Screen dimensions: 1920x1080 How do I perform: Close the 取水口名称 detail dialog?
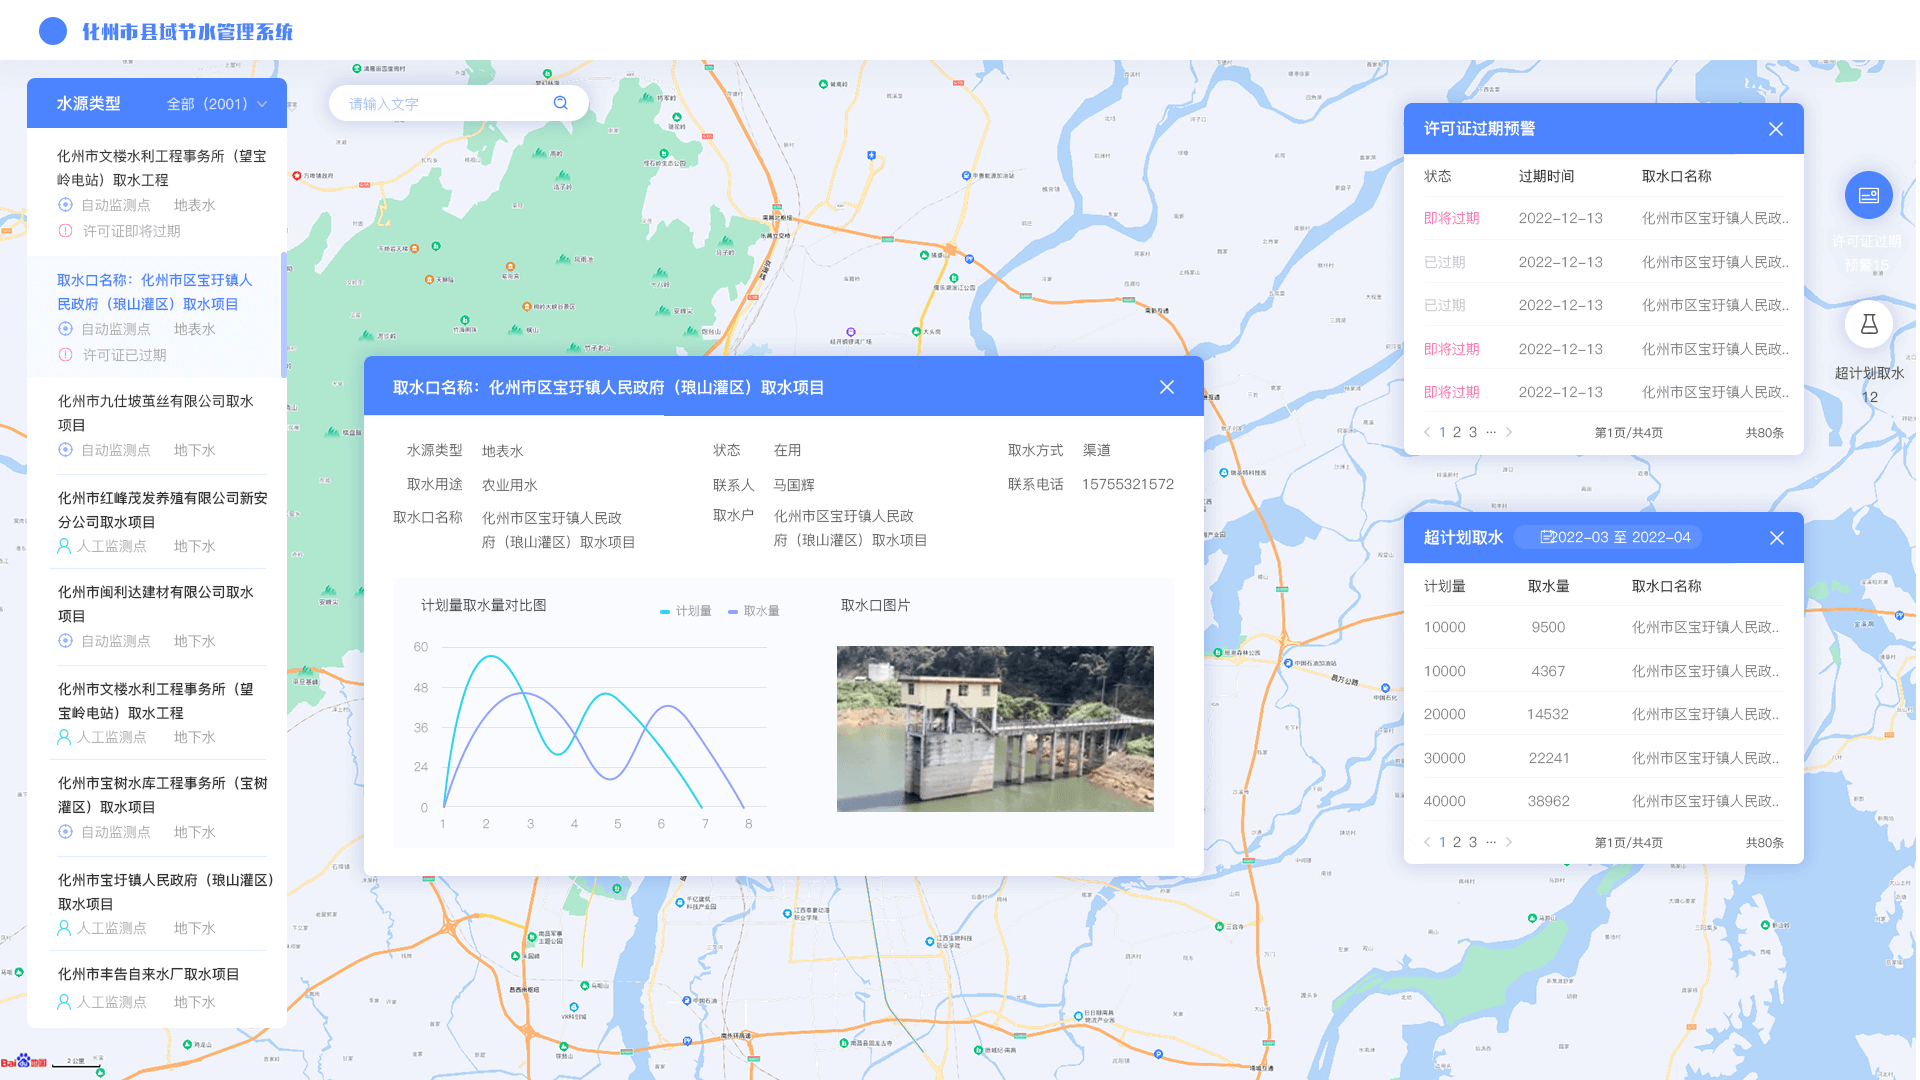1167,387
